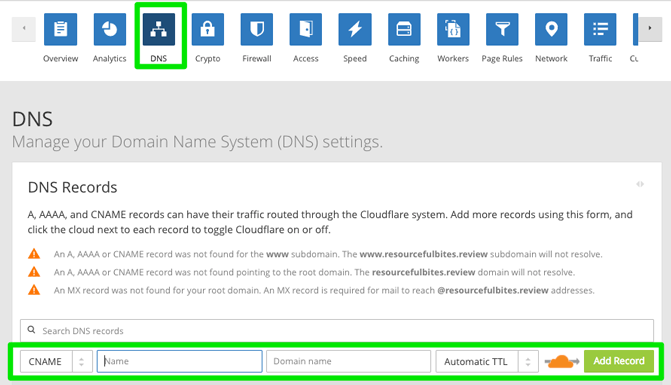Image resolution: width=671 pixels, height=385 pixels.
Task: Open the Overview section icon
Action: (60, 29)
